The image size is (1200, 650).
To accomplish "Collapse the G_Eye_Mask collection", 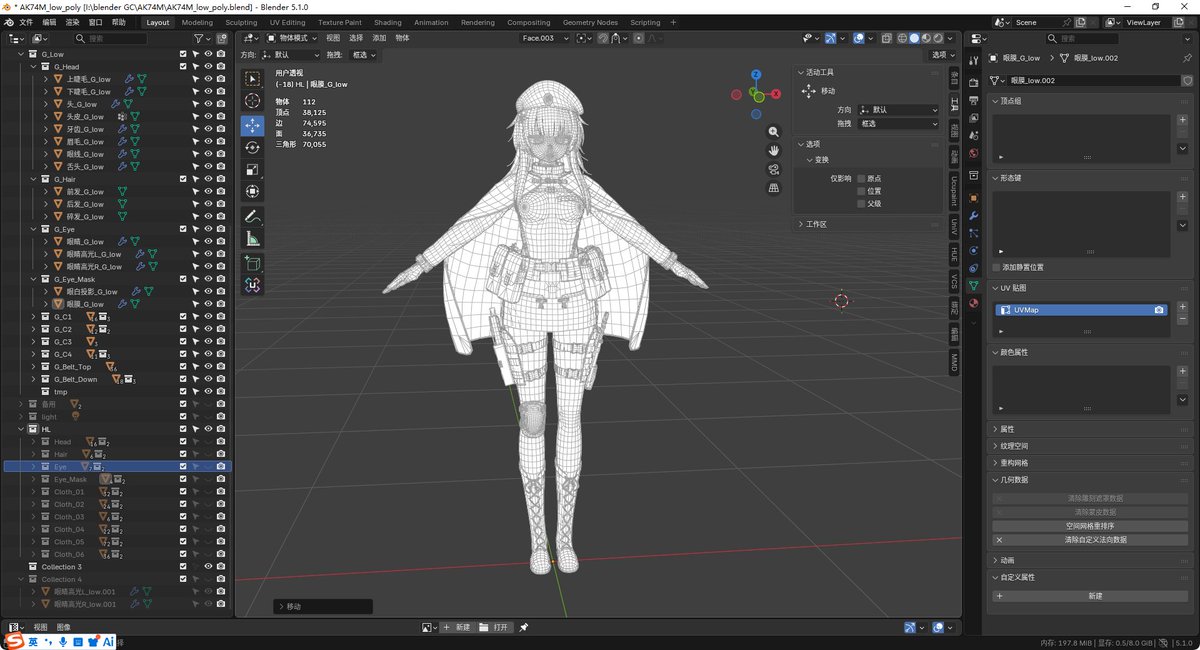I will coord(33,279).
